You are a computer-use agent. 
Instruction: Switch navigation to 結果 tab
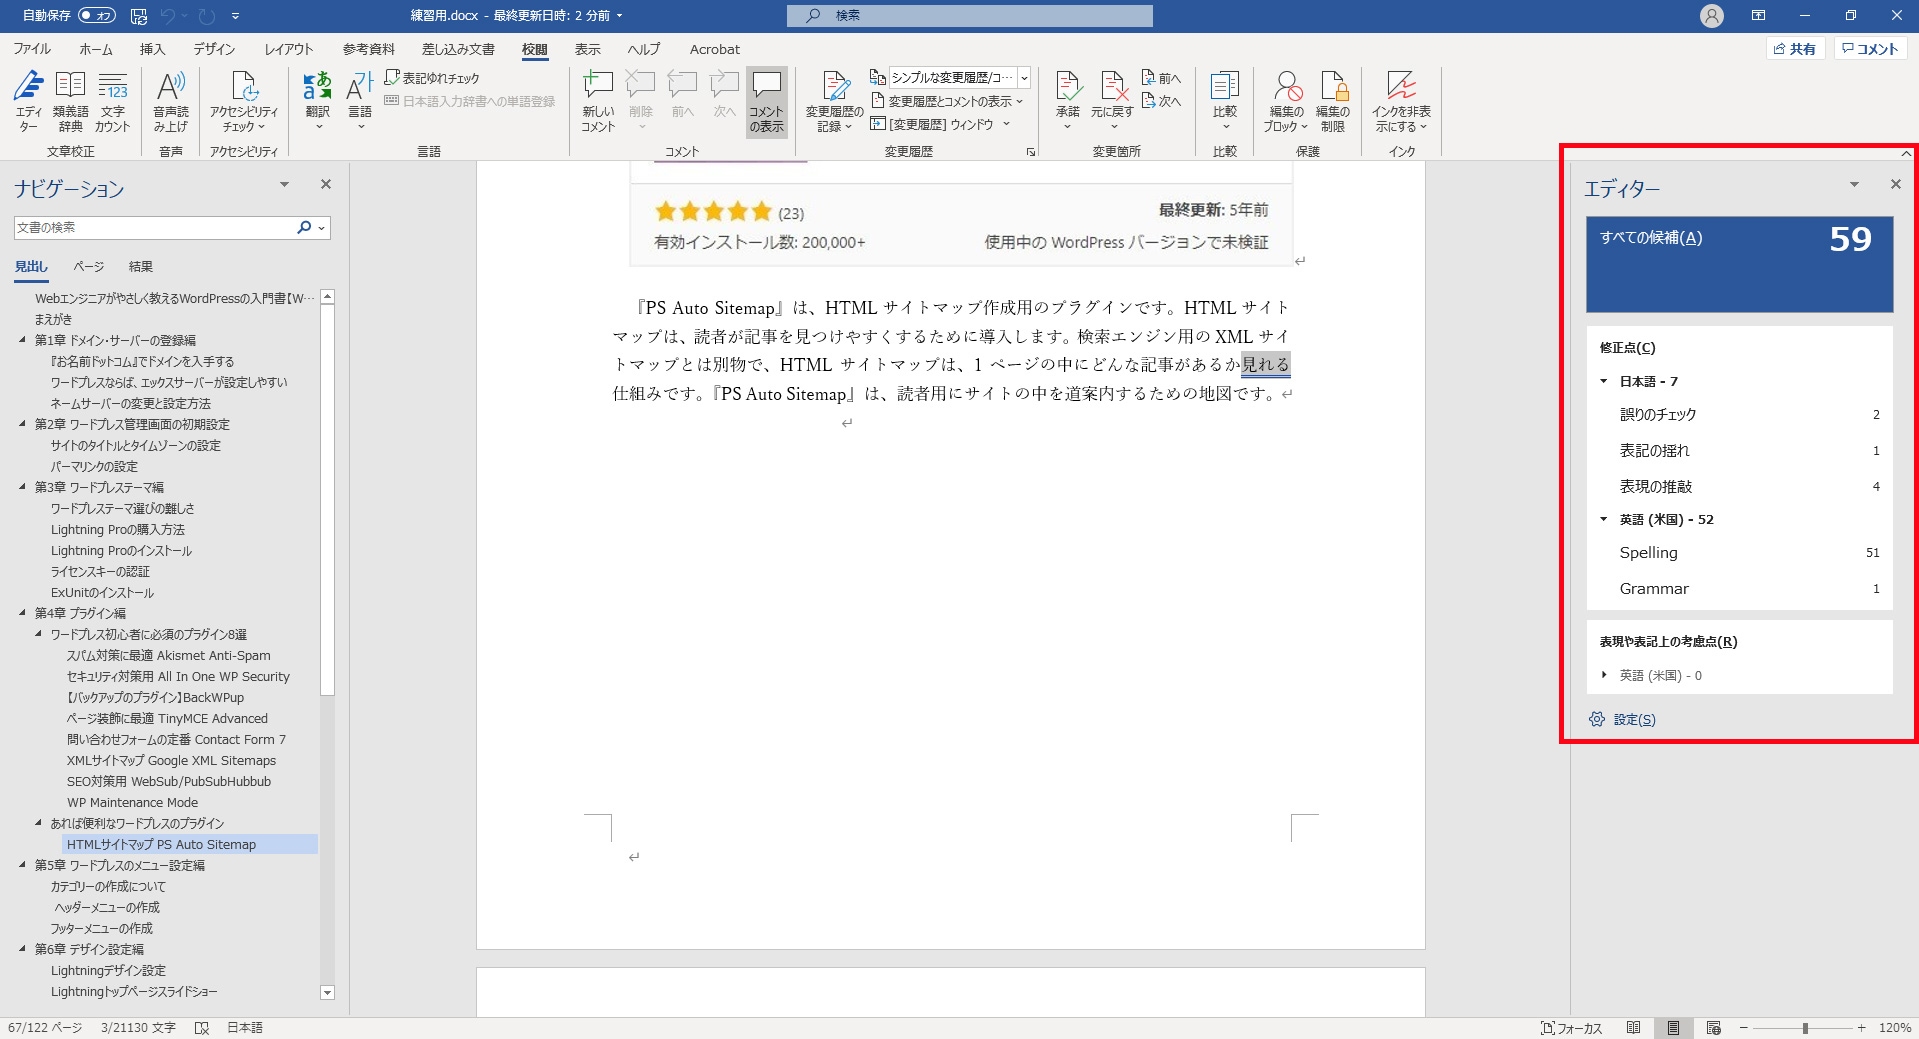141,267
